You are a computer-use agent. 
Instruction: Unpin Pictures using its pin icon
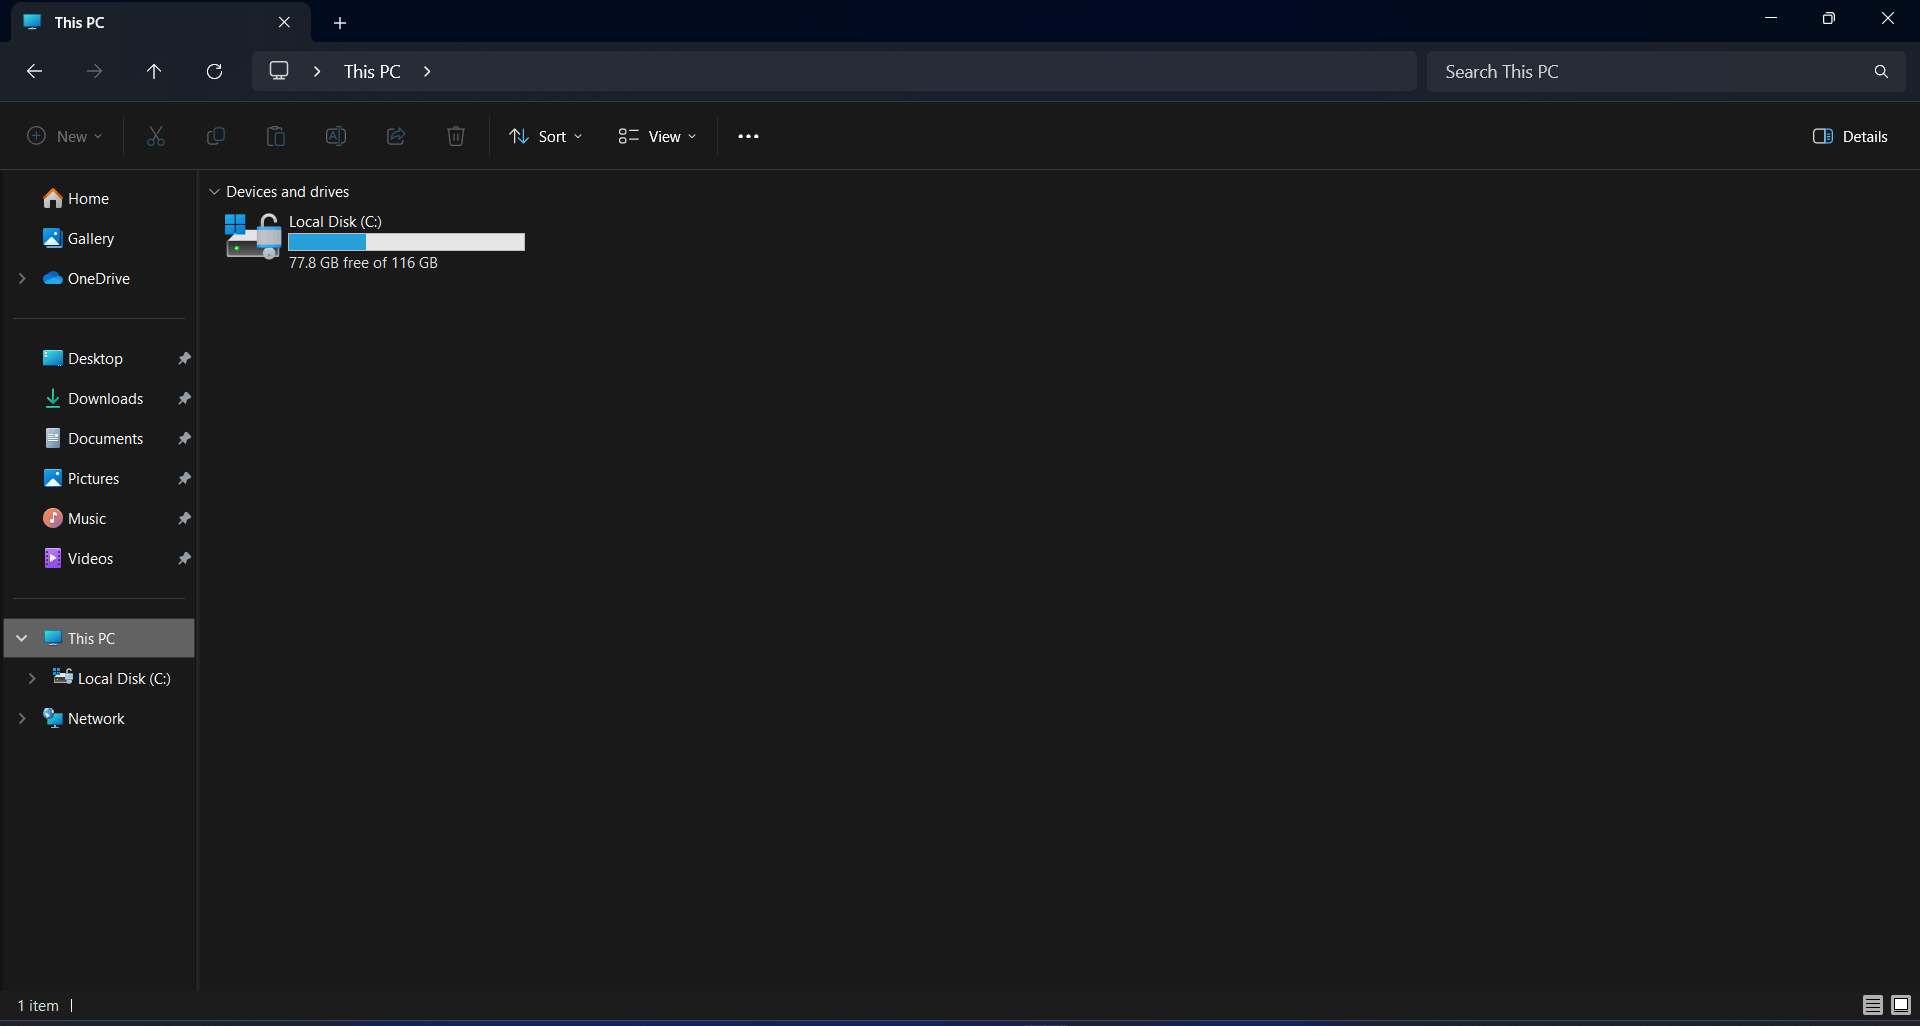coord(184,478)
